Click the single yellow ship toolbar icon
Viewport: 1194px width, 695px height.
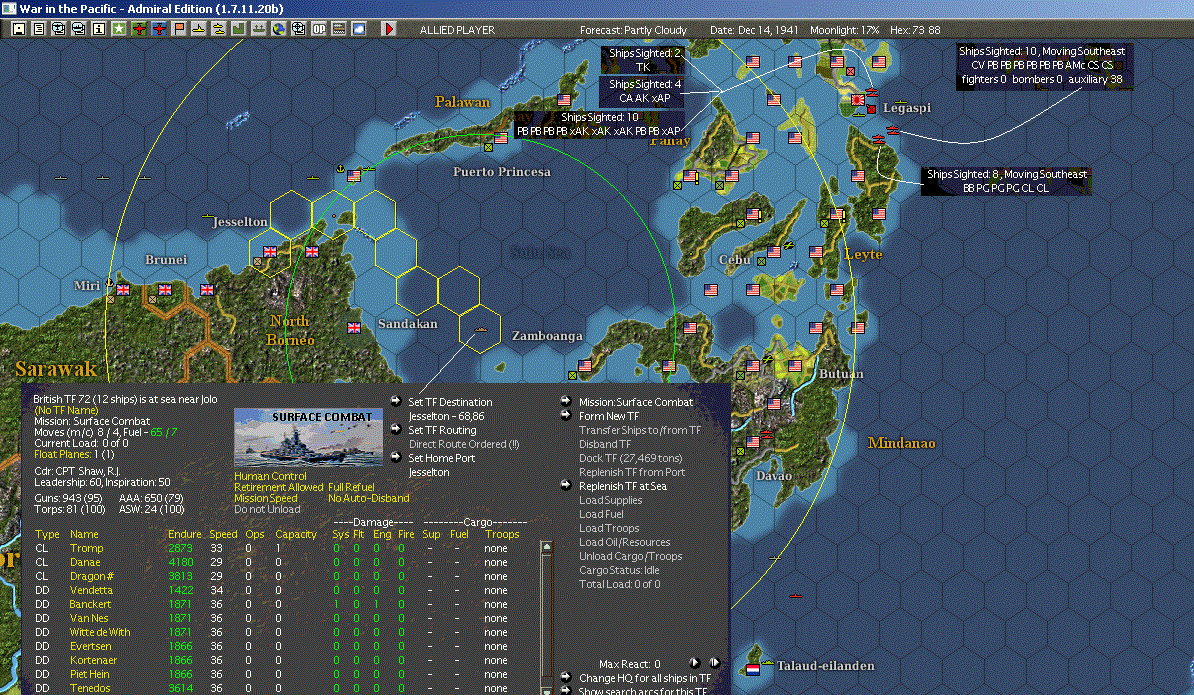point(199,29)
